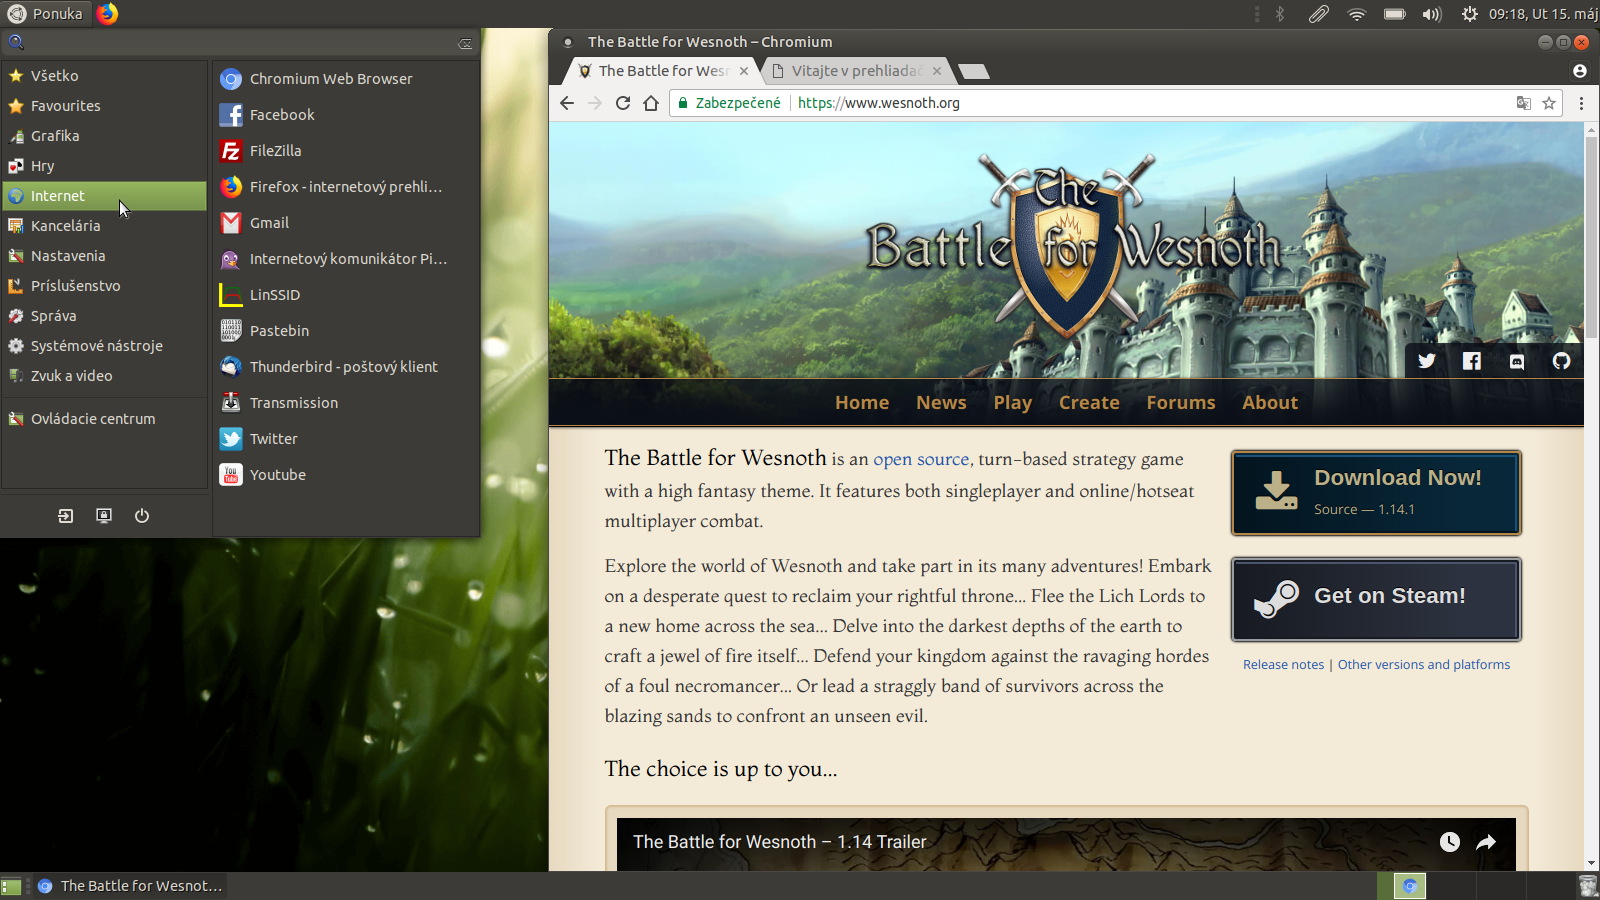Click the Download Now button
Viewport: 1600px width, 900px height.
pos(1376,493)
